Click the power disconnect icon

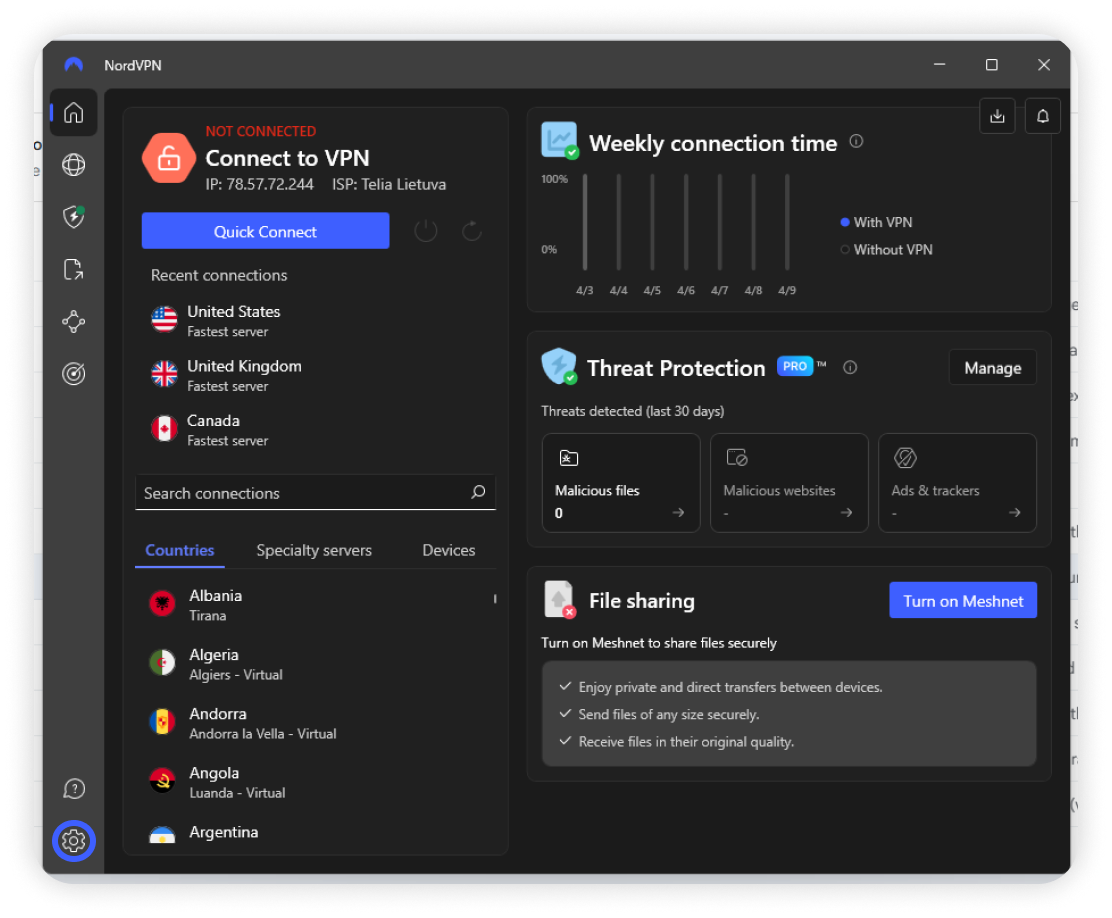[426, 232]
